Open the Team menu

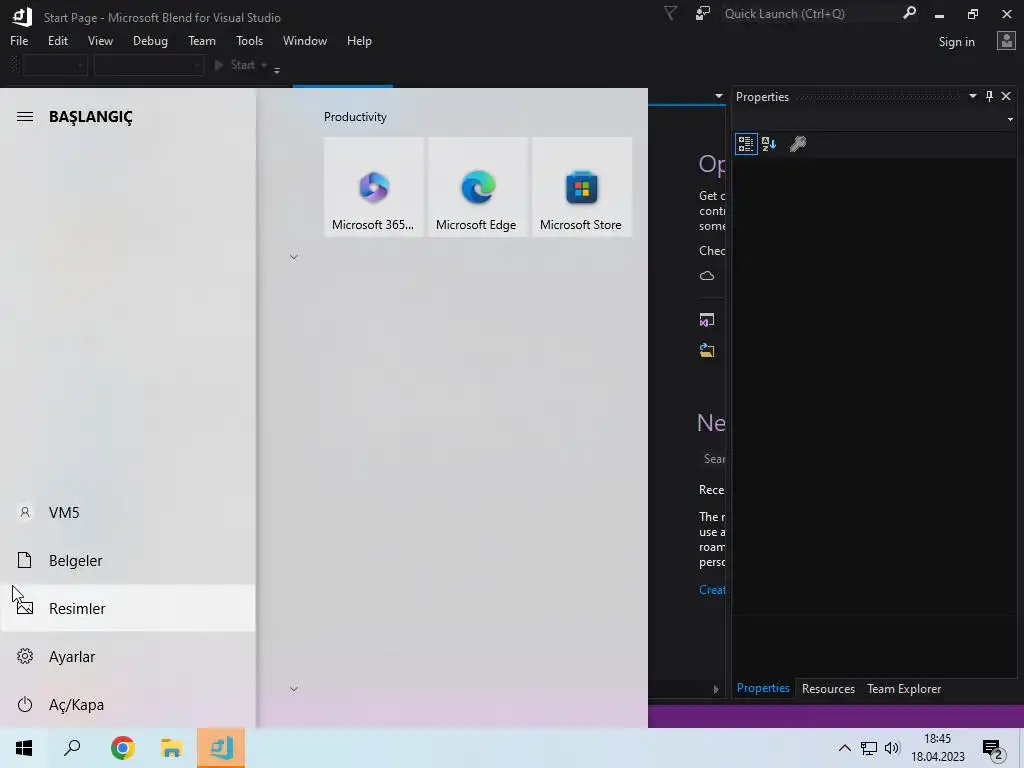202,40
